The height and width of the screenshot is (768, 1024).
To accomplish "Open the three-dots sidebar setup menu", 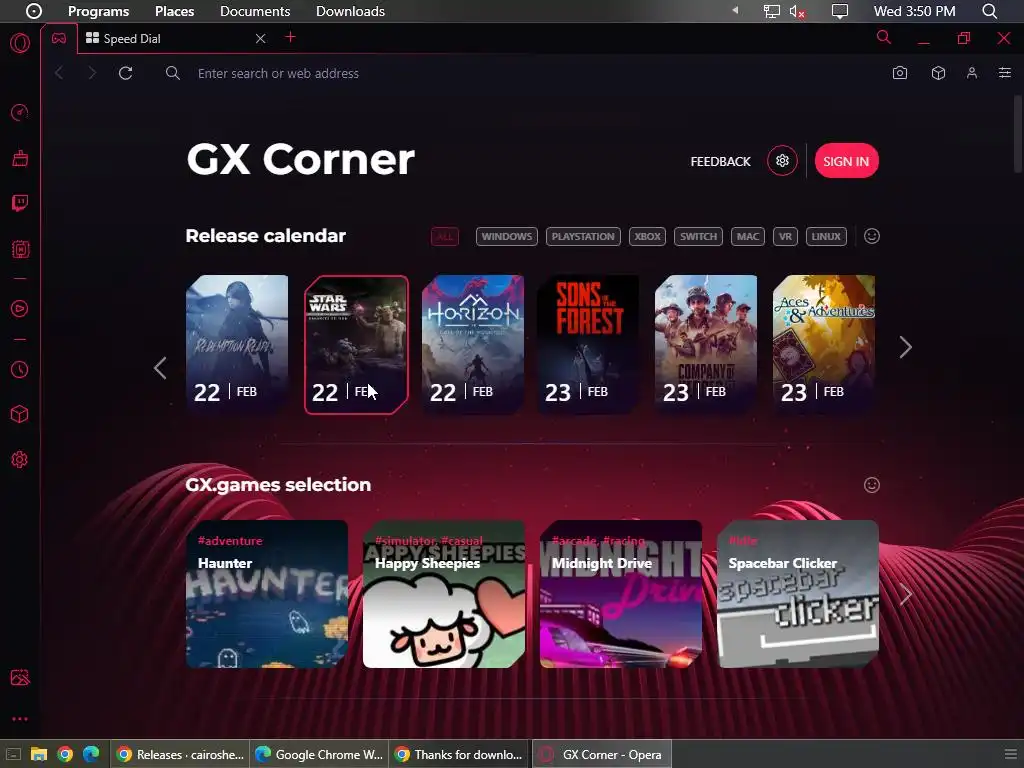I will click(20, 719).
